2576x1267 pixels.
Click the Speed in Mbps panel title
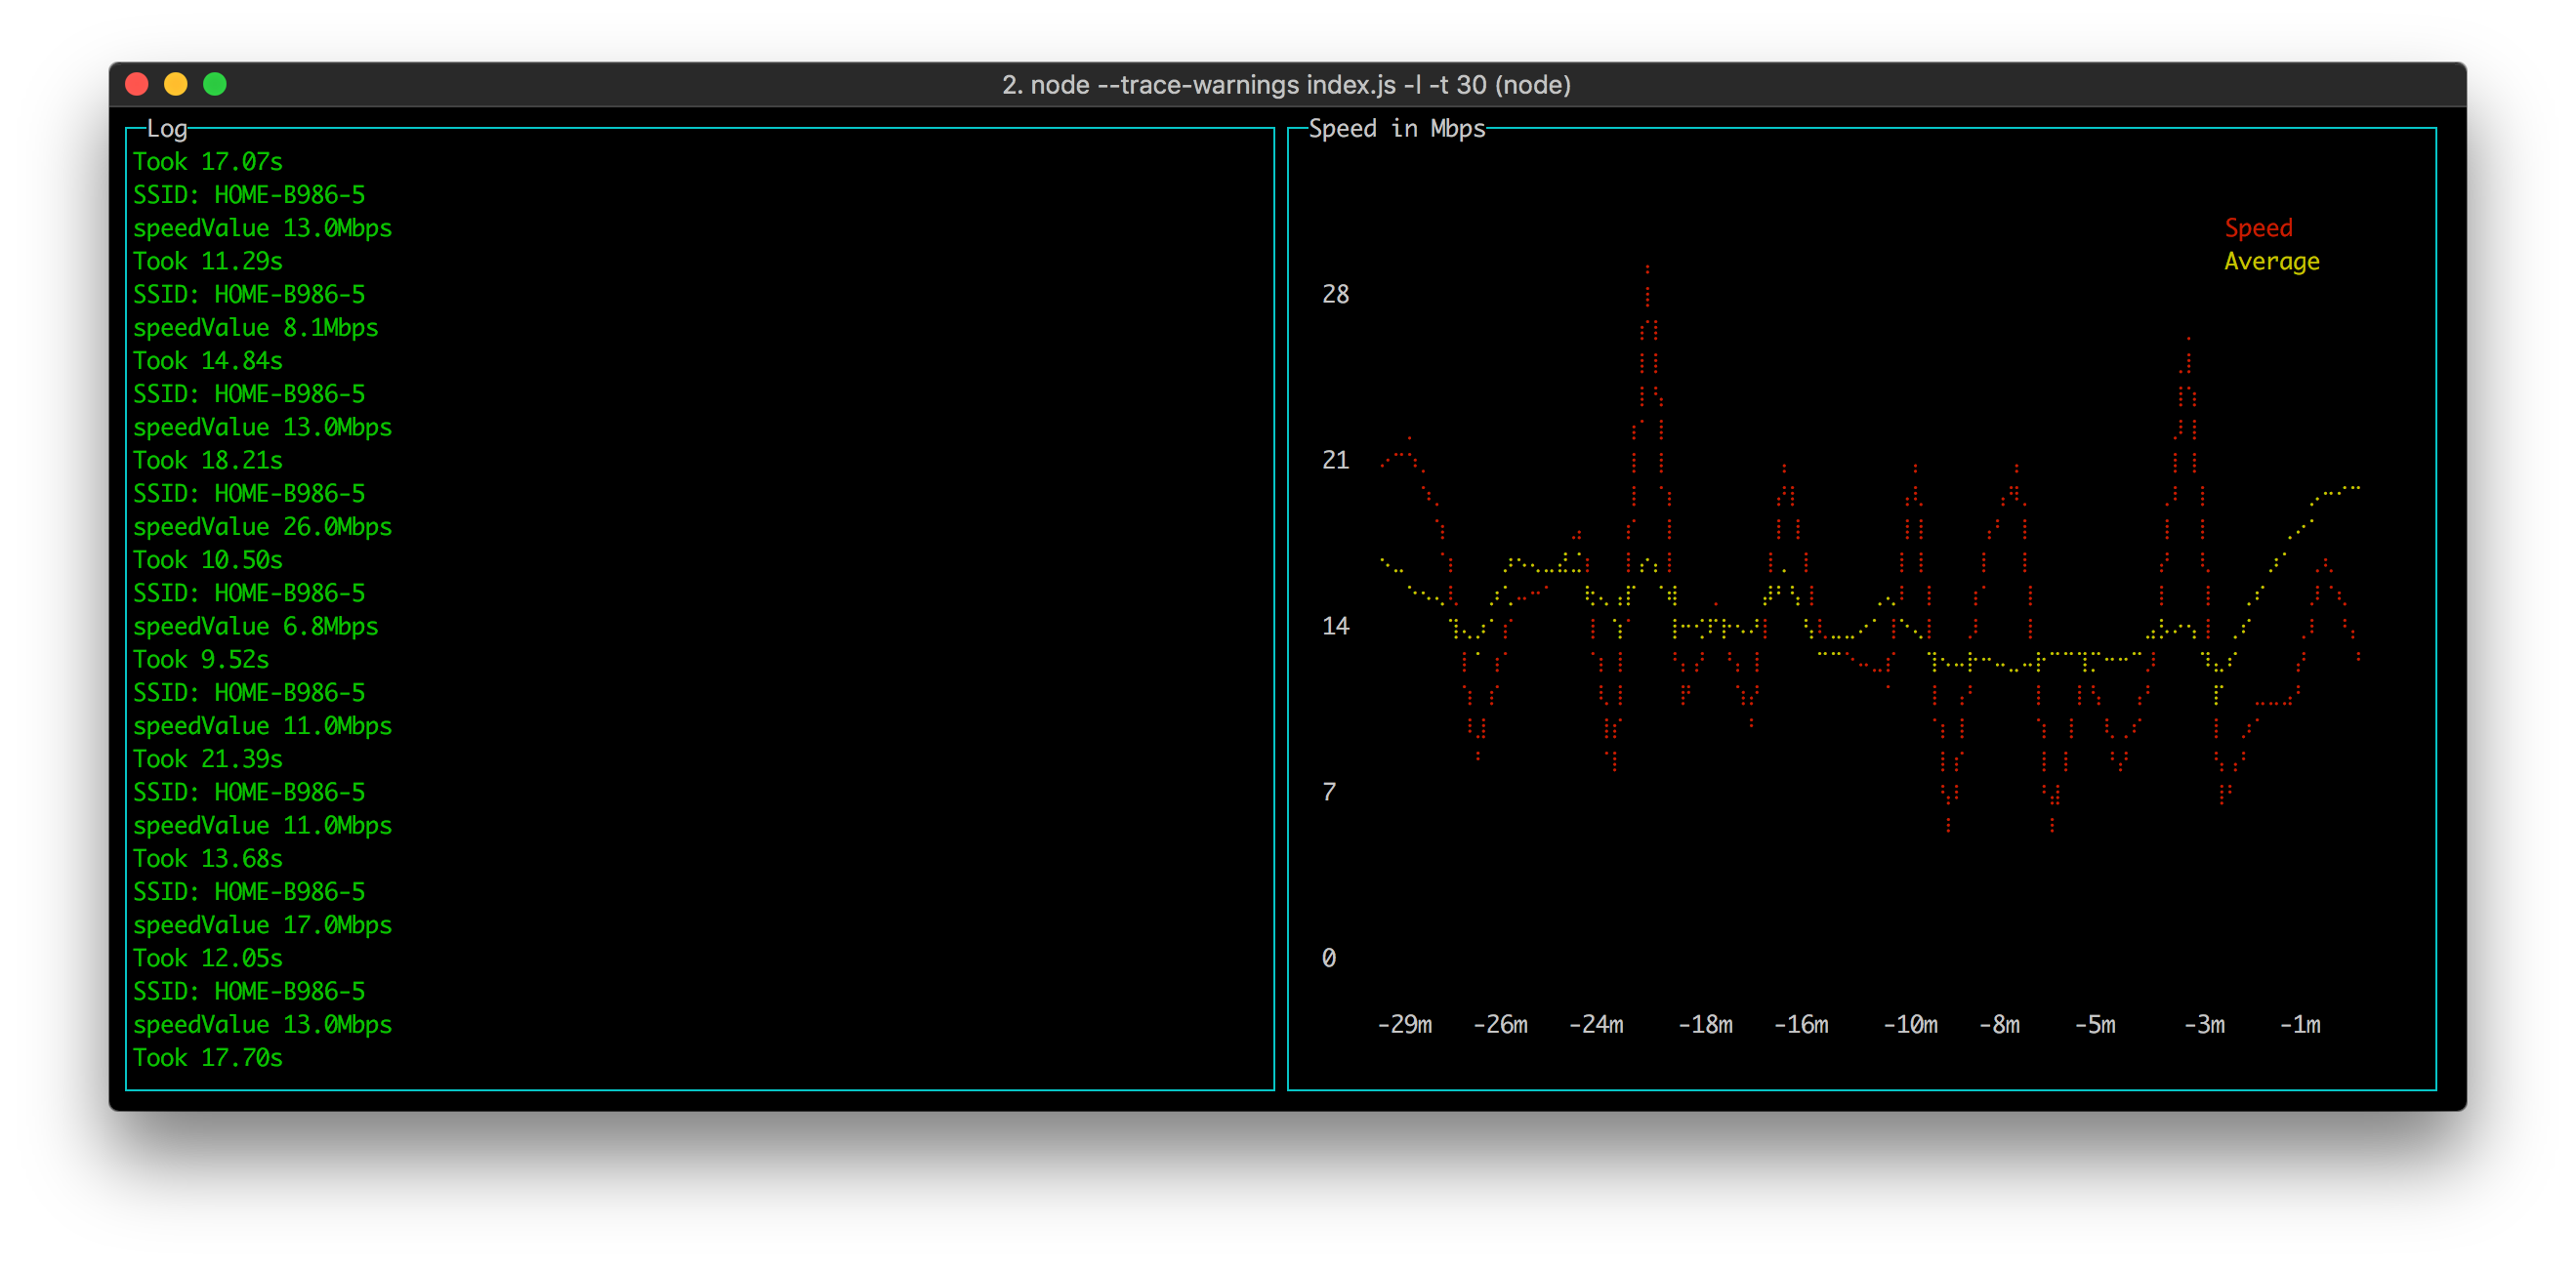coord(1396,129)
